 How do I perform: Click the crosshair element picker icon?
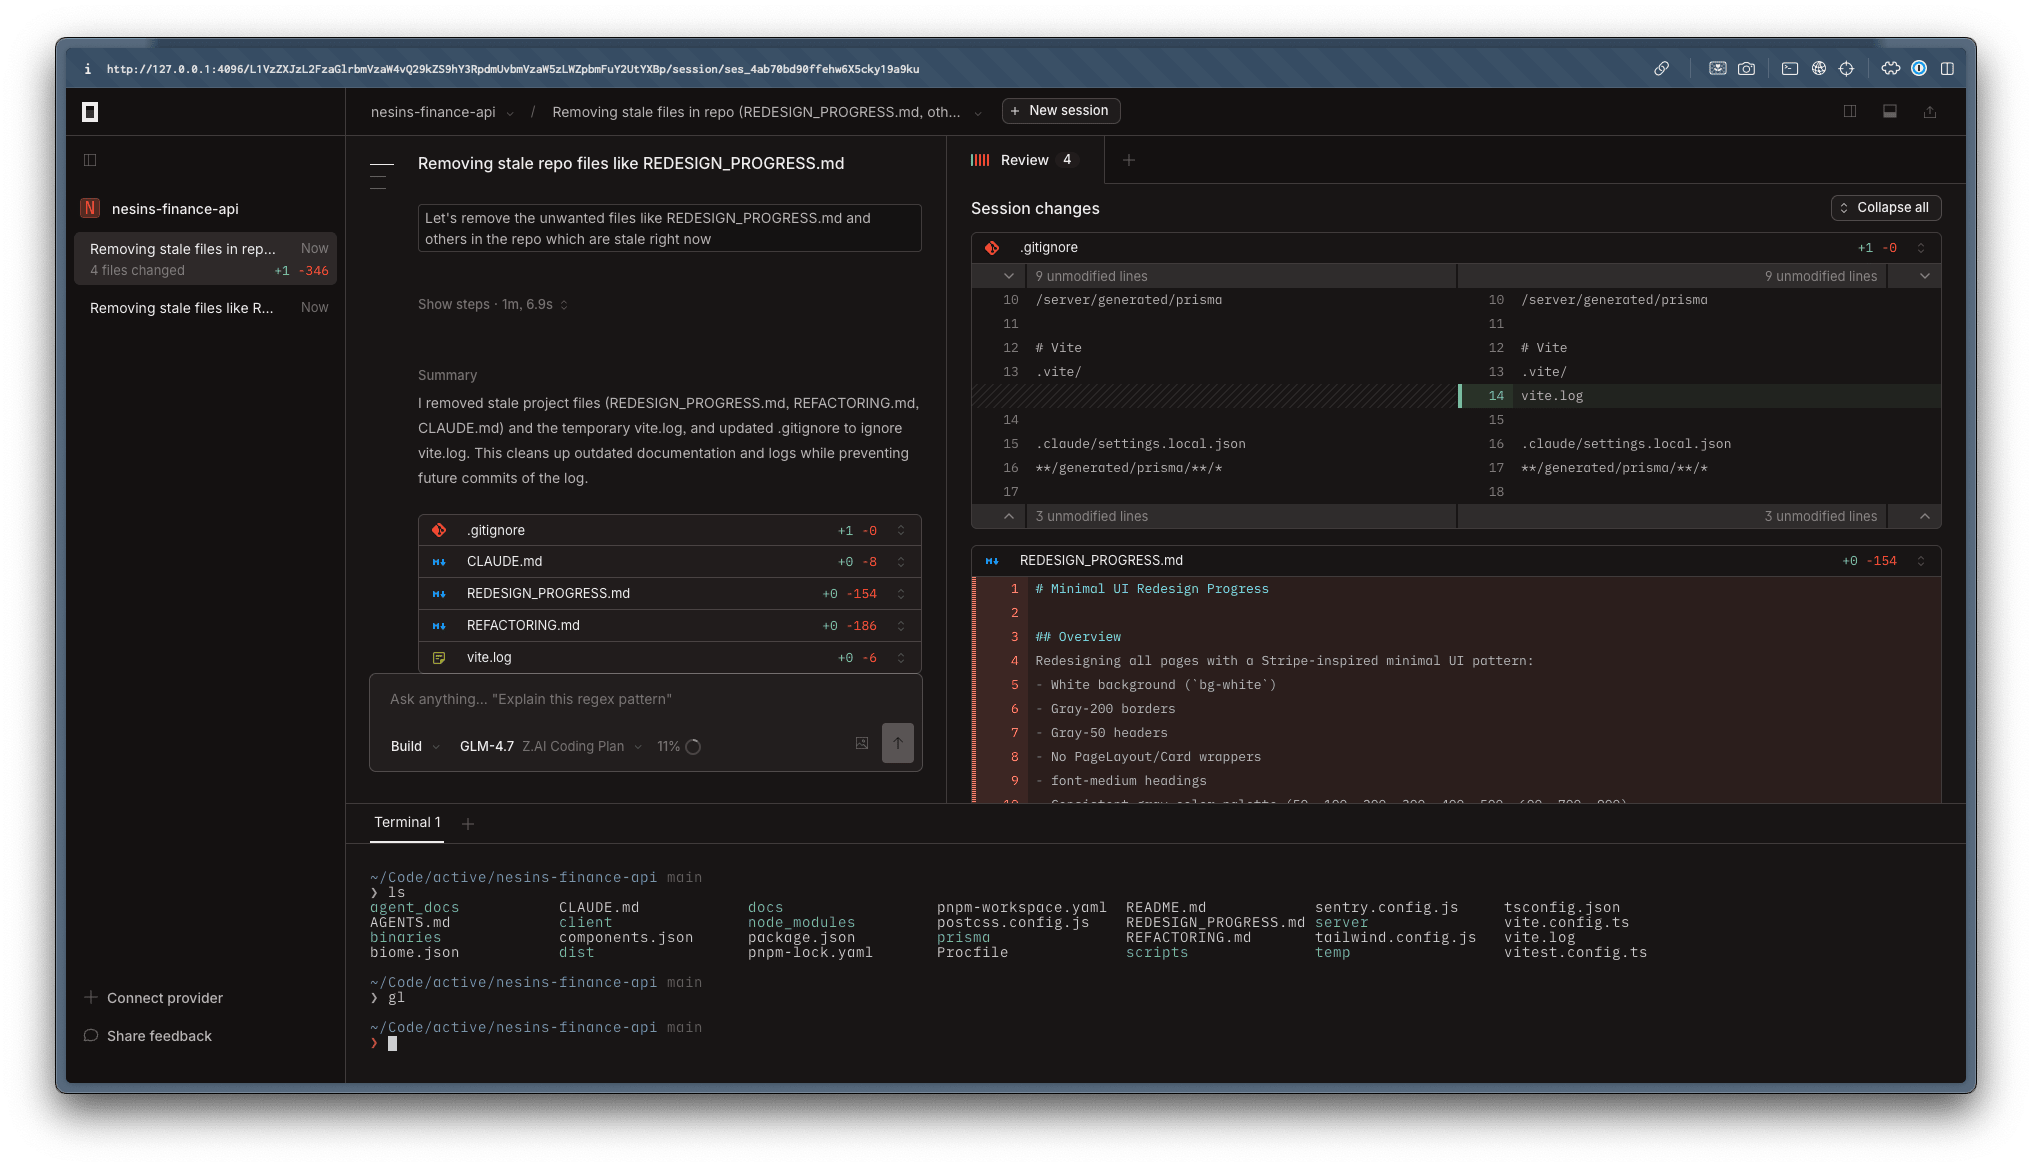1847,69
